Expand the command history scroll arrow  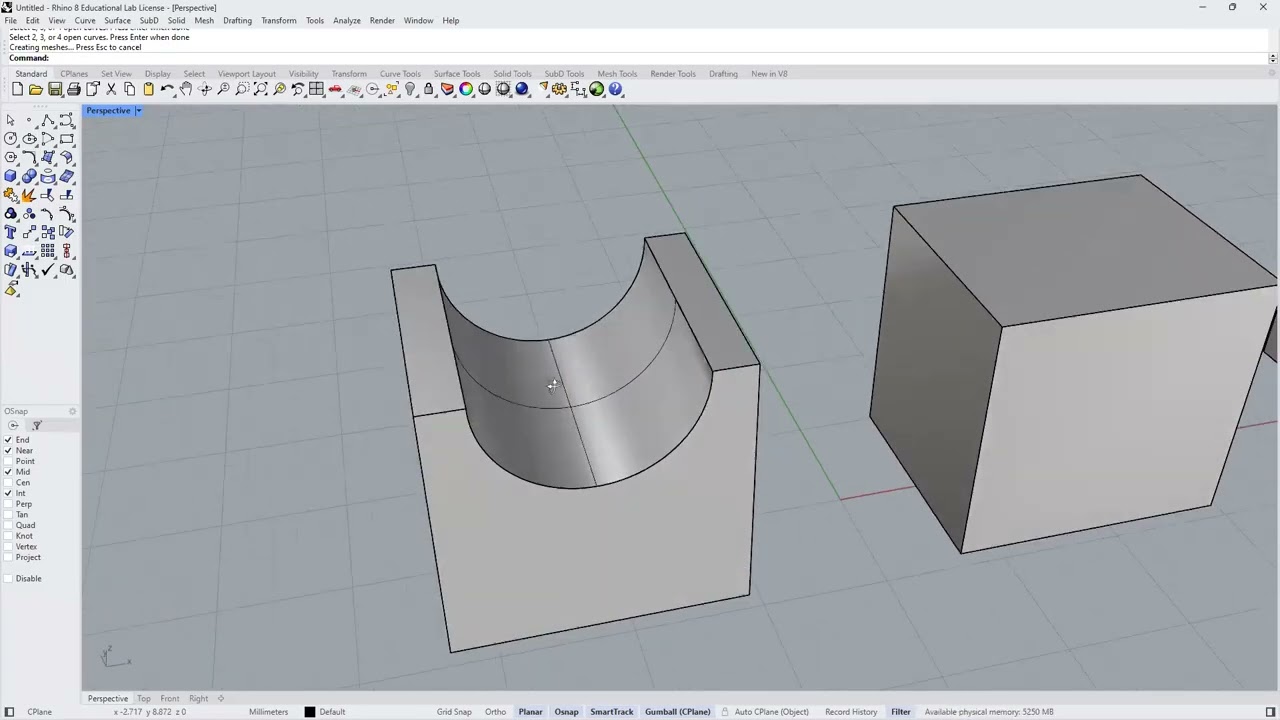(x=1272, y=58)
